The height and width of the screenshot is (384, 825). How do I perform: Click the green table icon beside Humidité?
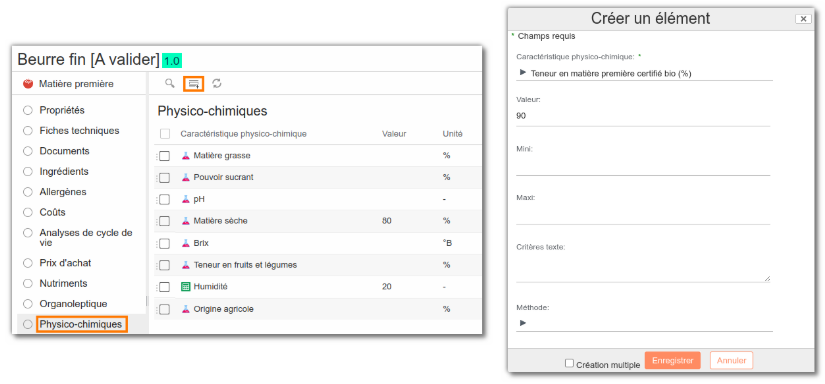pos(185,287)
